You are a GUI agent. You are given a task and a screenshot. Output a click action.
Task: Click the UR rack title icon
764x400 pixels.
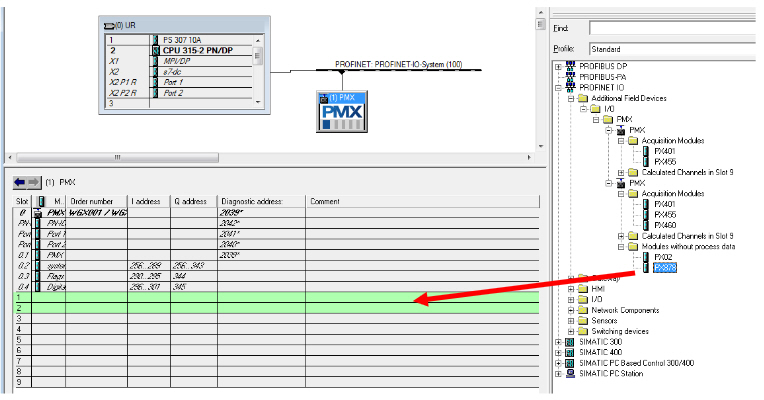109,25
